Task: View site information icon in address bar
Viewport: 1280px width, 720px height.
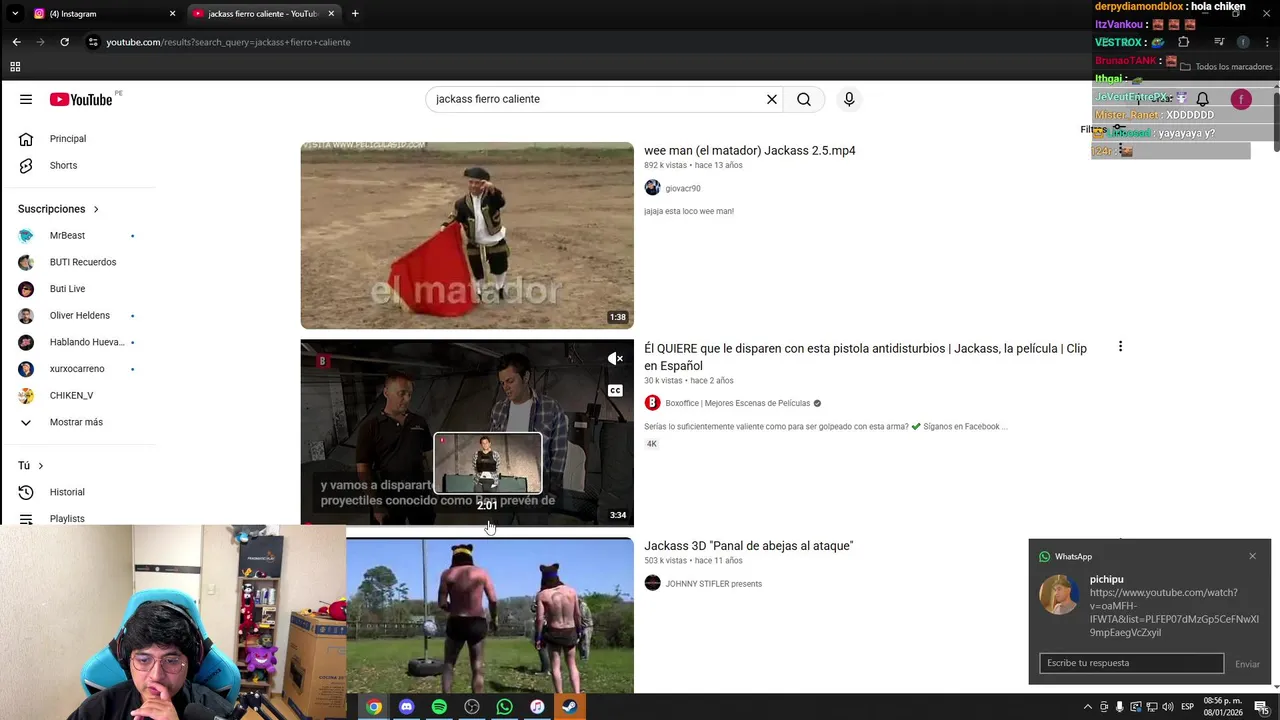Action: point(93,42)
